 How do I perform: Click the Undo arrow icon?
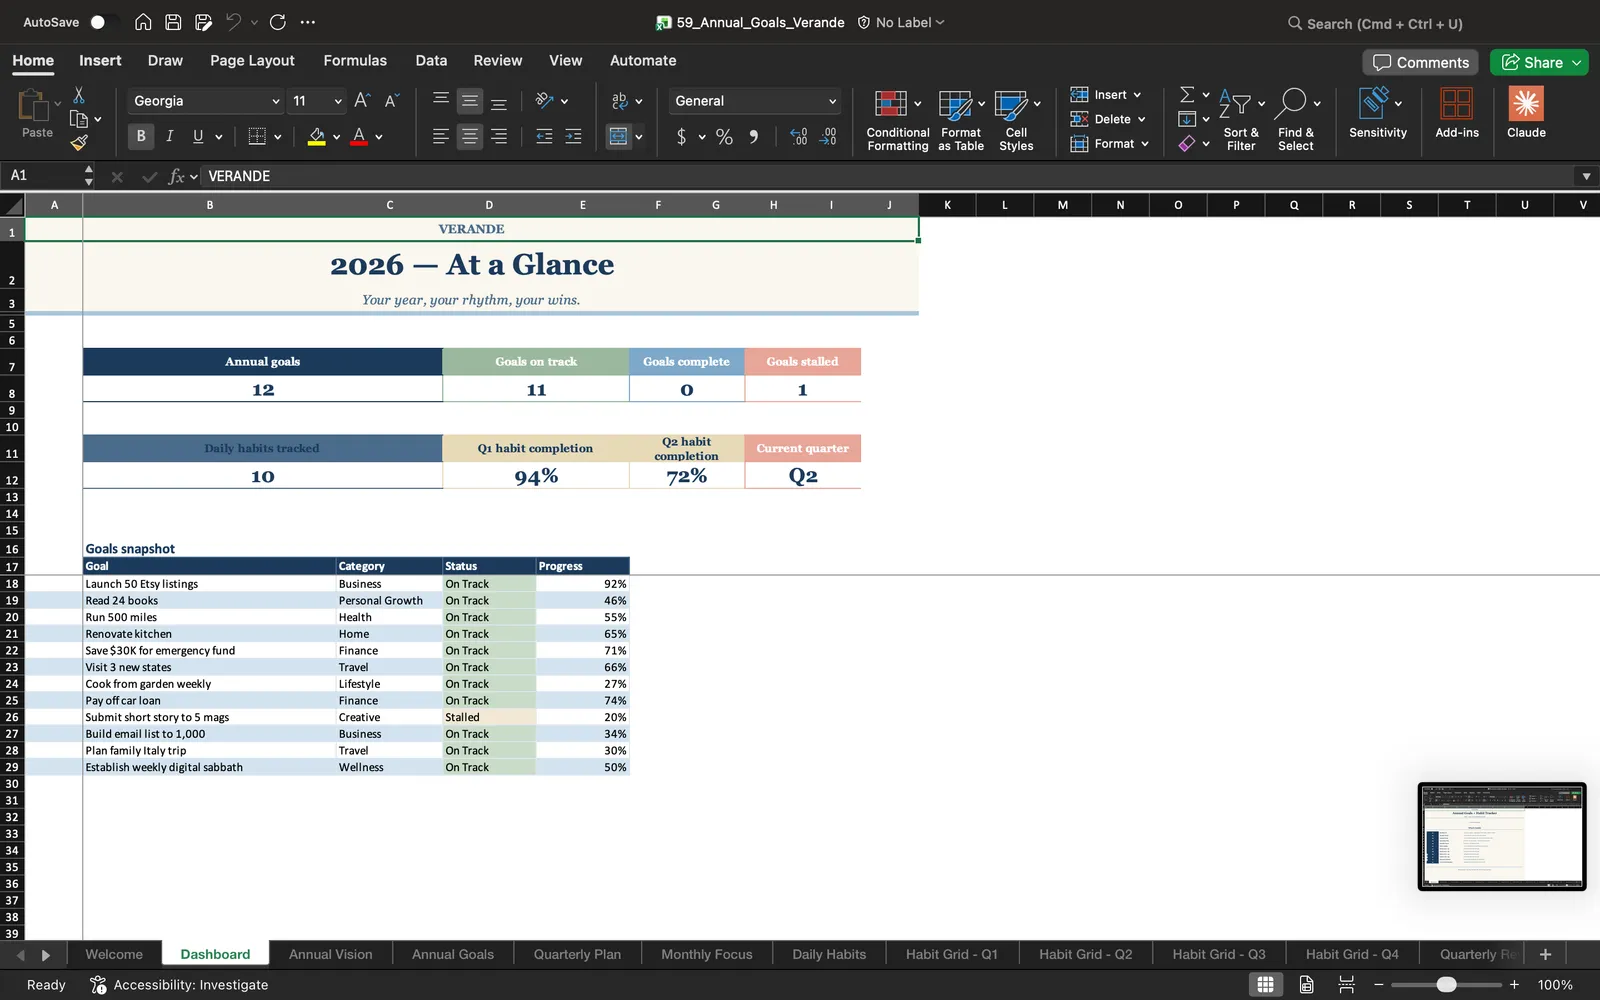coord(233,22)
